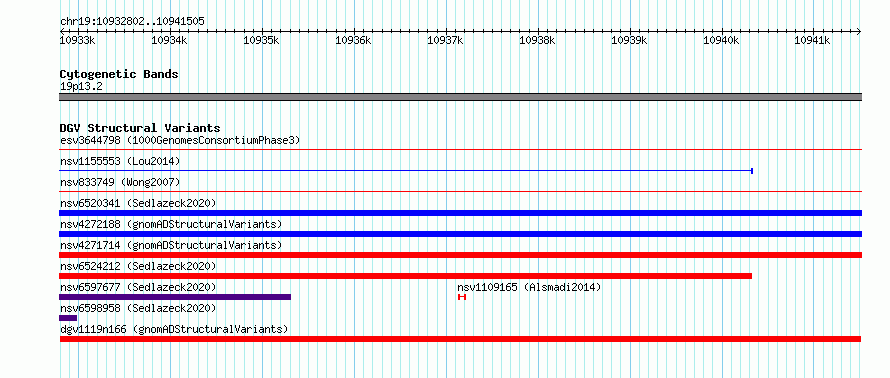The width and height of the screenshot is (890, 378).
Task: Select the 19p13.2 band label
Action: 81,87
